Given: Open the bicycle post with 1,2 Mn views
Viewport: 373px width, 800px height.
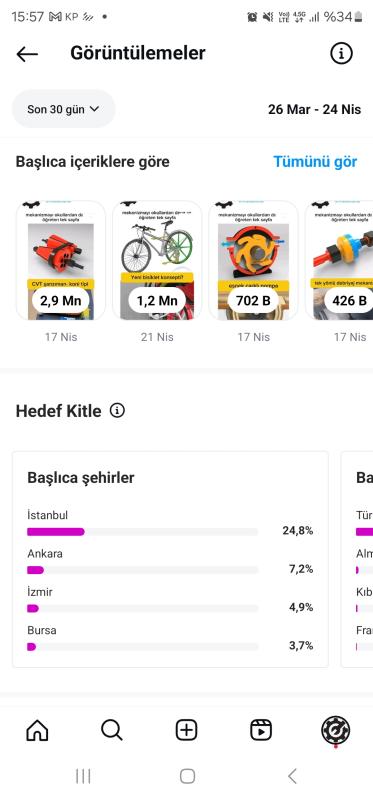Looking at the screenshot, I should point(157,260).
